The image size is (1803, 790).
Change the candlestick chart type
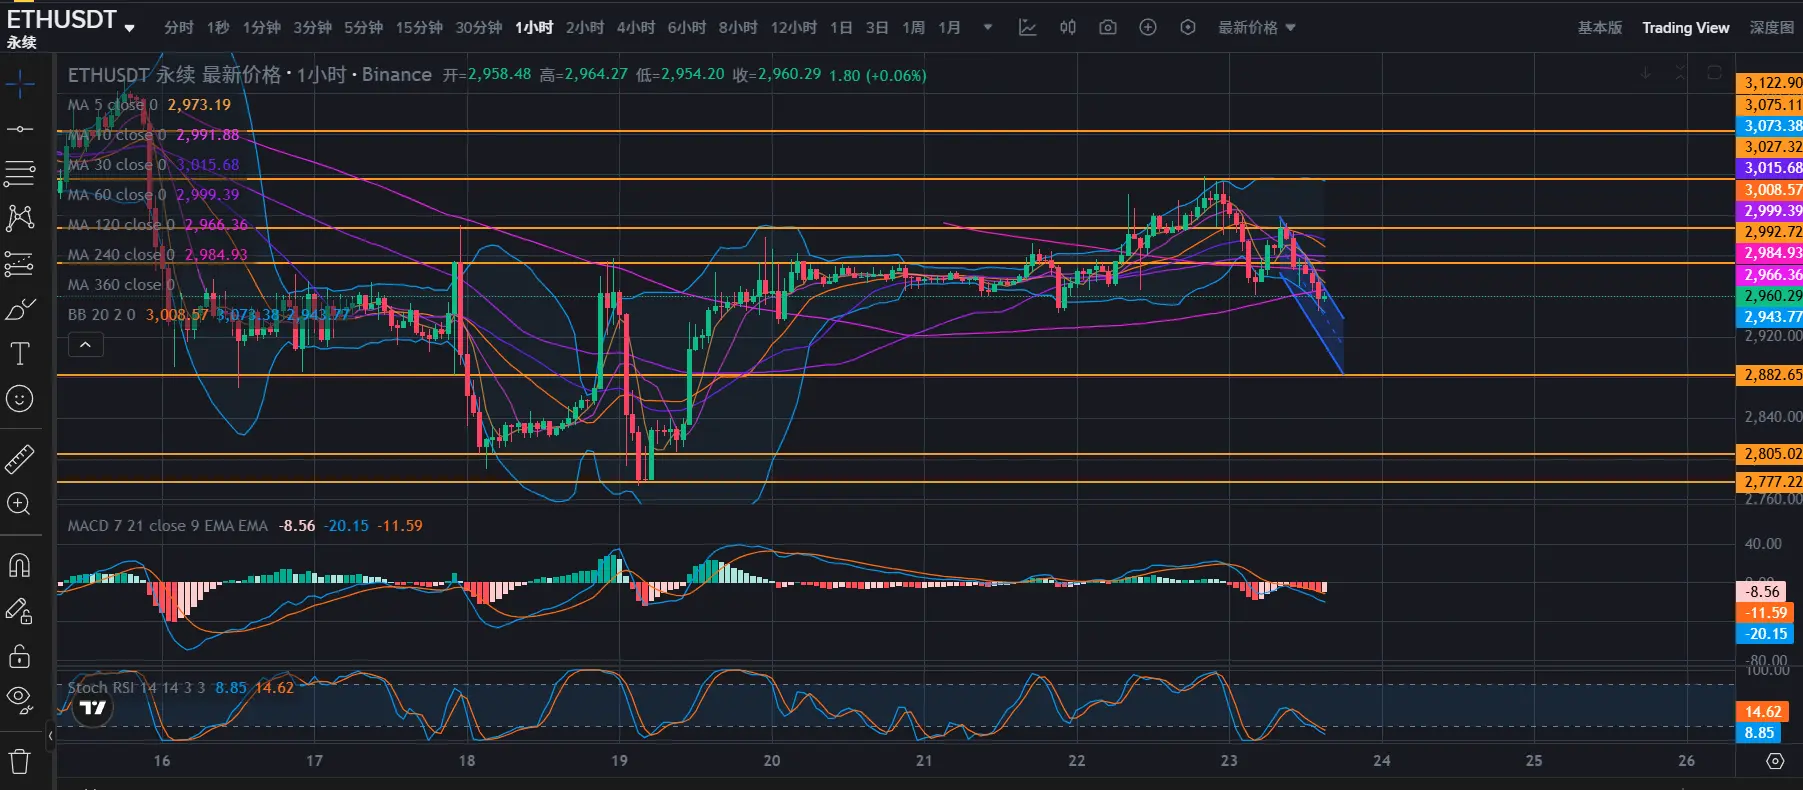[x=1068, y=28]
